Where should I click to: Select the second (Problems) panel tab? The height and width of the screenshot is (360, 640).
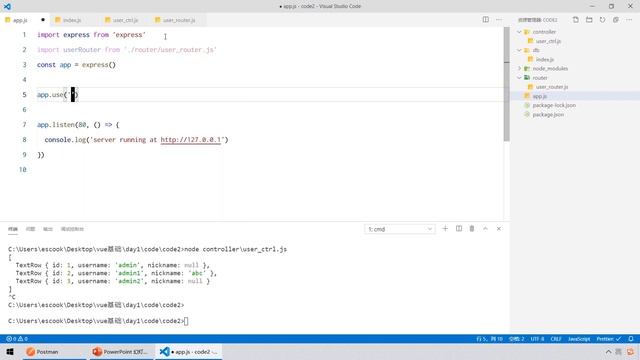point(30,229)
